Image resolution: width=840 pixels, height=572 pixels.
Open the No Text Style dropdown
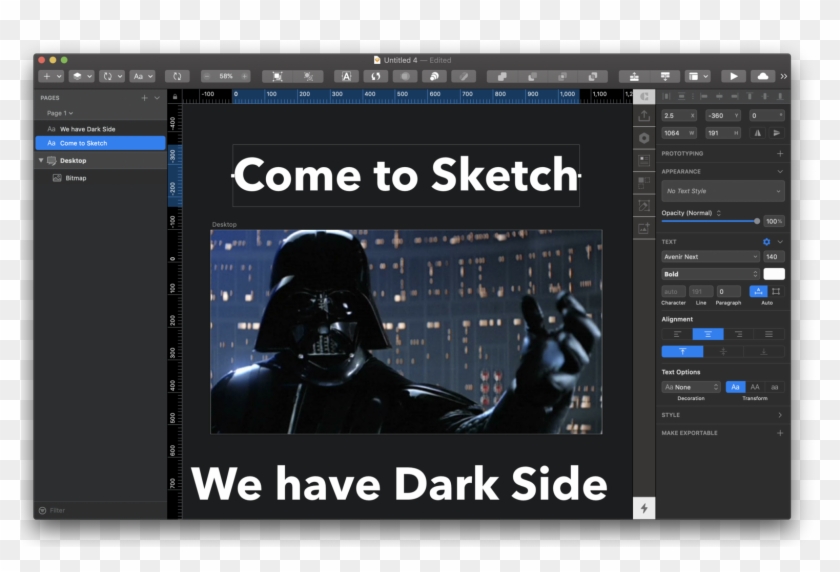(x=723, y=191)
